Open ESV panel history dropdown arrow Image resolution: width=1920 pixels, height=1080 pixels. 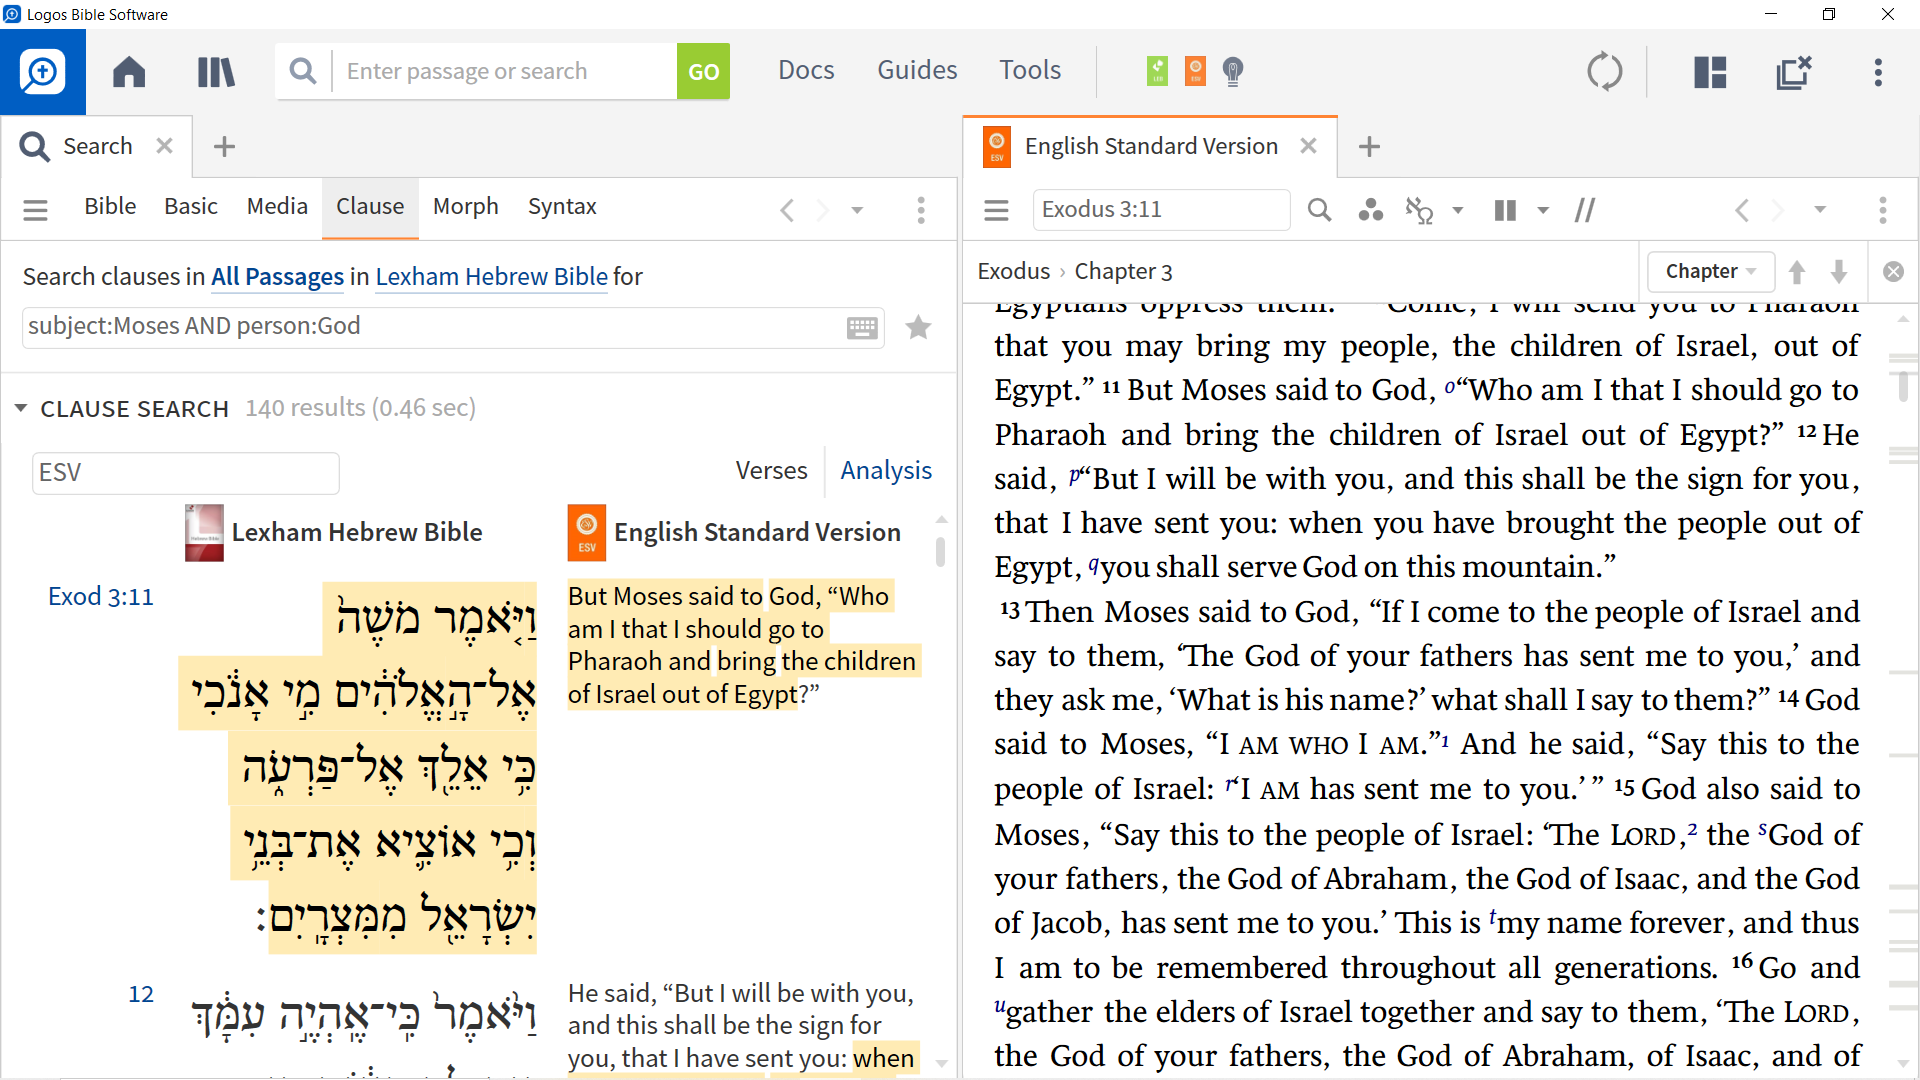(x=1820, y=210)
